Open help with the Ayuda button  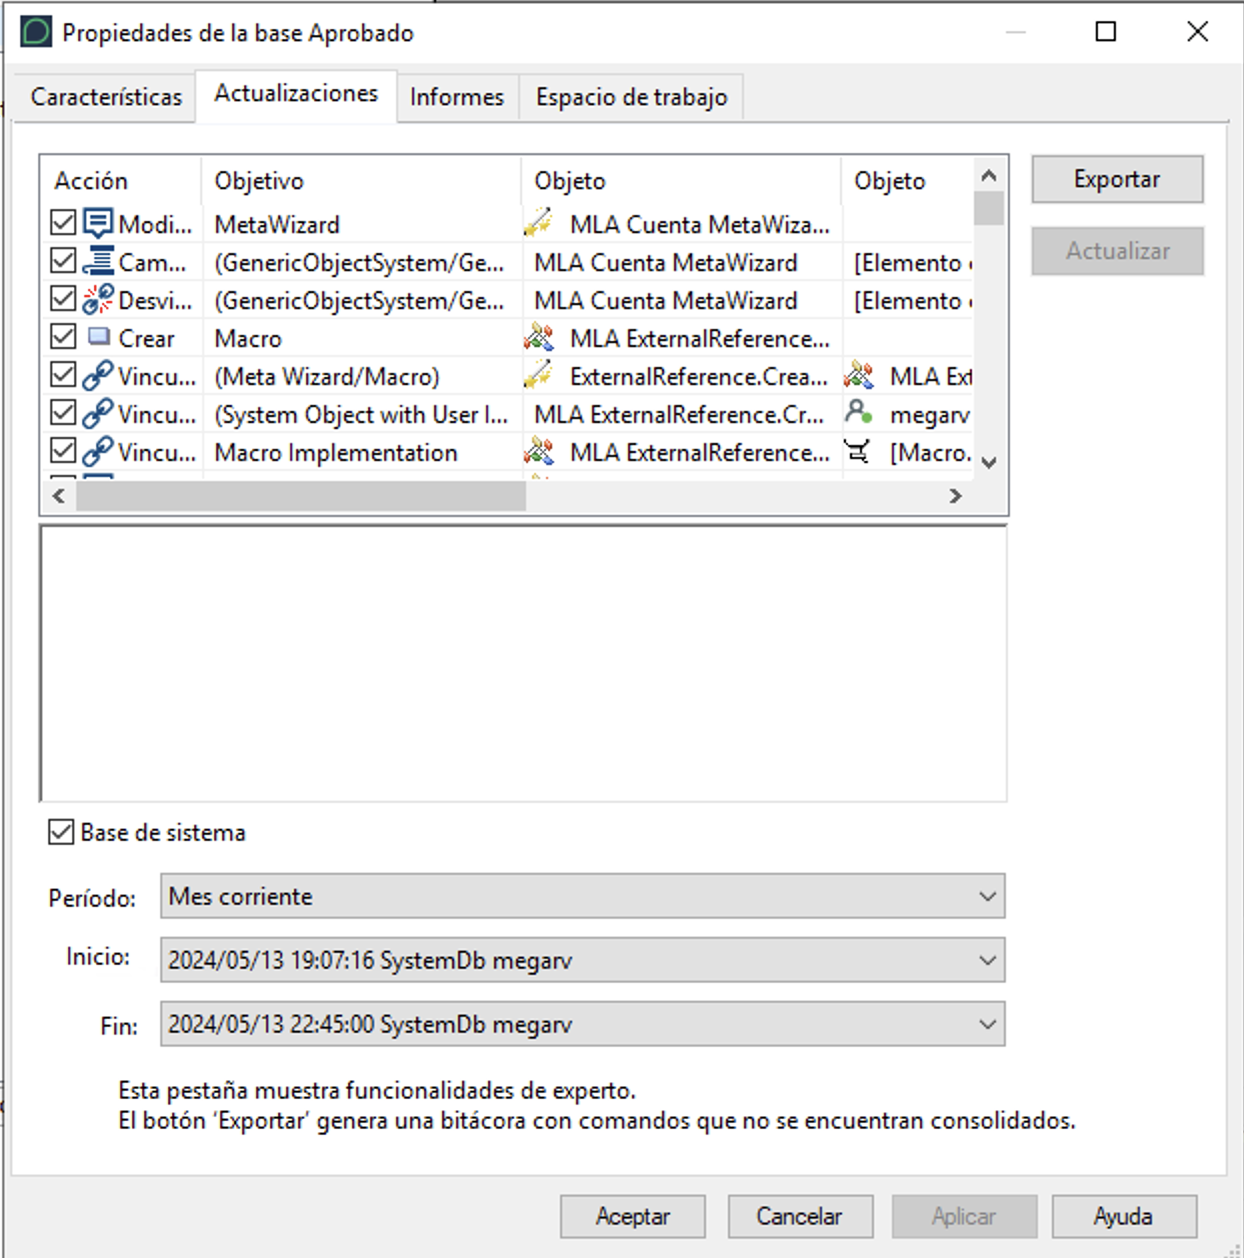tap(1123, 1216)
